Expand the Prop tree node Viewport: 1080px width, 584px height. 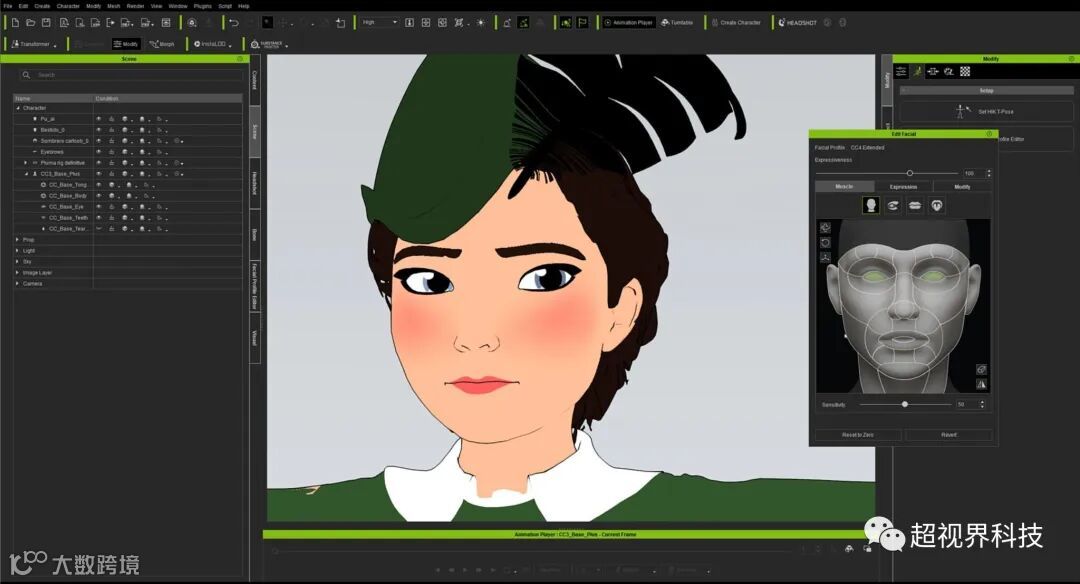tap(18, 240)
